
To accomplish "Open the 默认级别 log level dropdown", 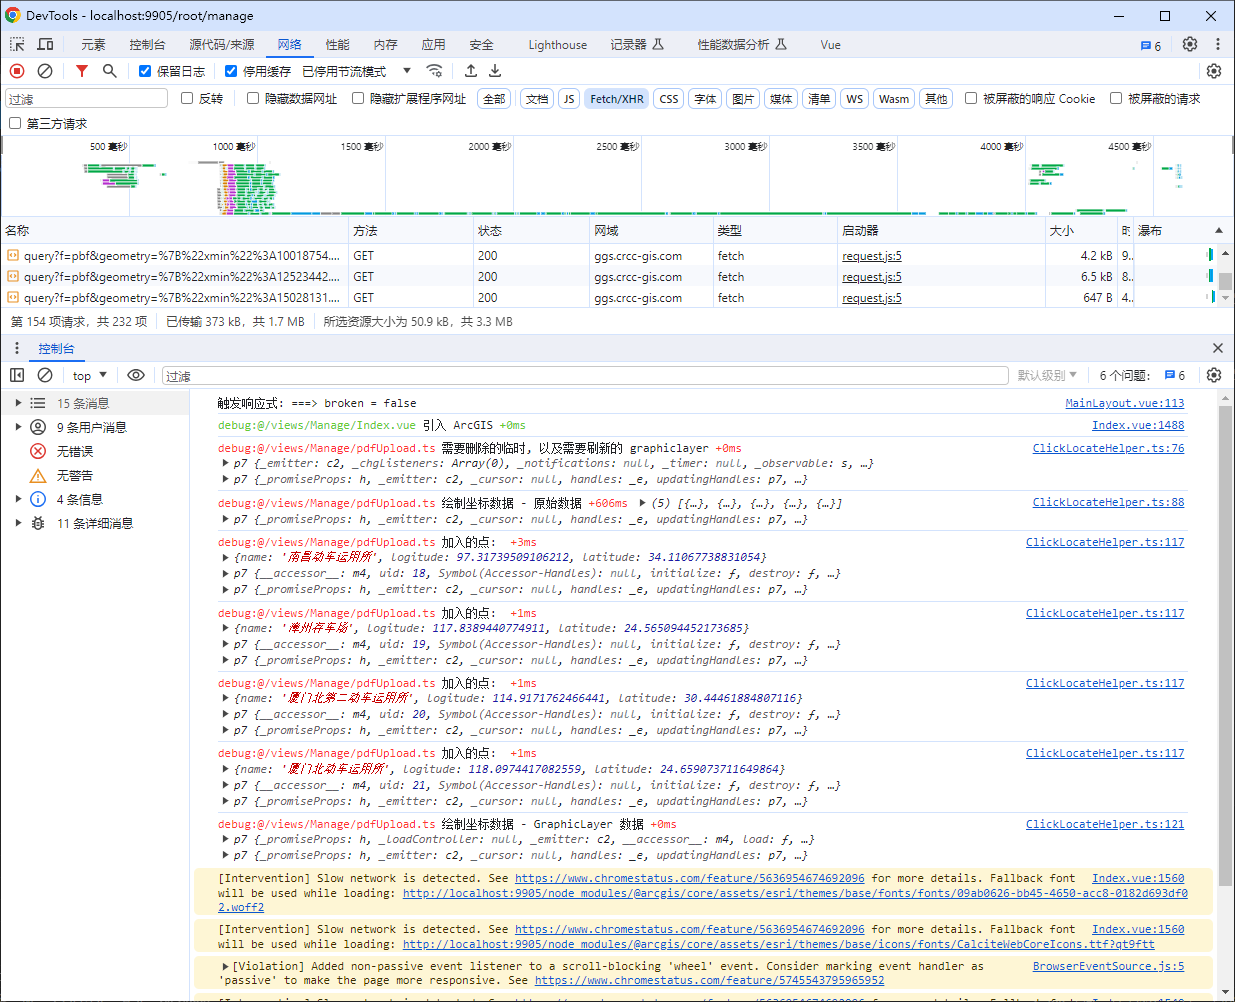I will (1047, 375).
